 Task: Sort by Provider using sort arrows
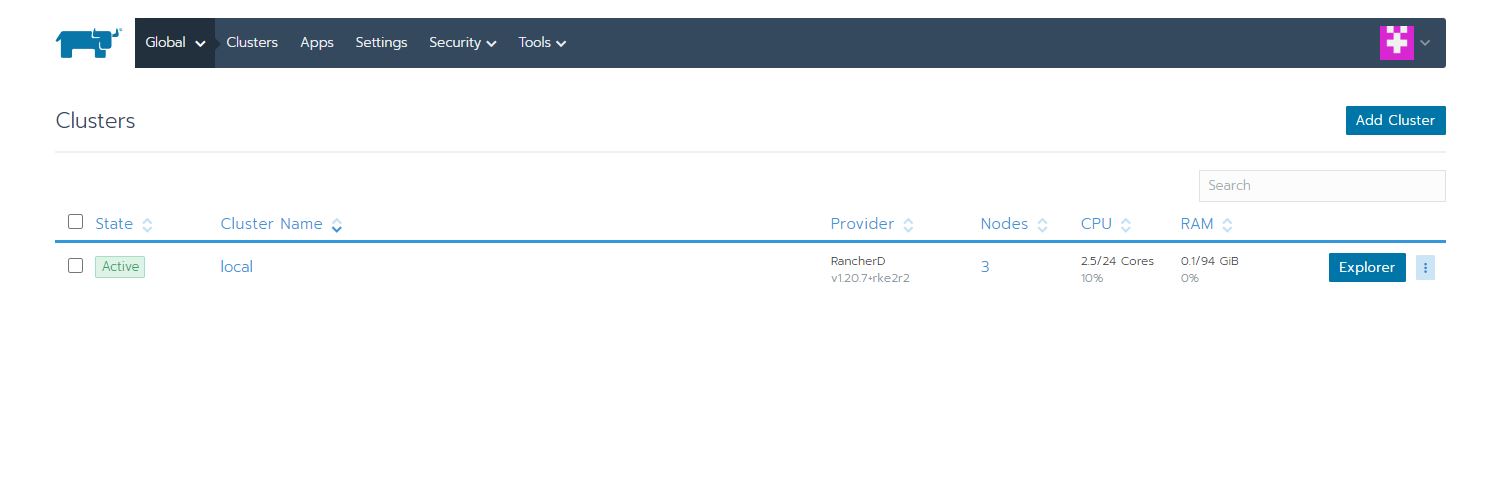pyautogui.click(x=908, y=225)
